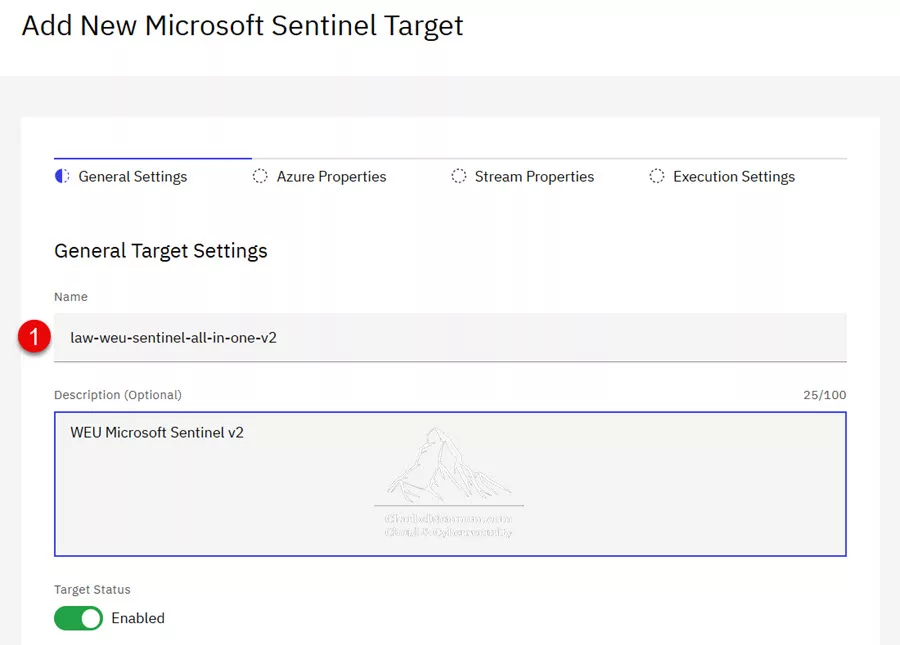Go to the Azure Properties step
Screen dimensions: 900x645
pyautogui.click(x=331, y=177)
